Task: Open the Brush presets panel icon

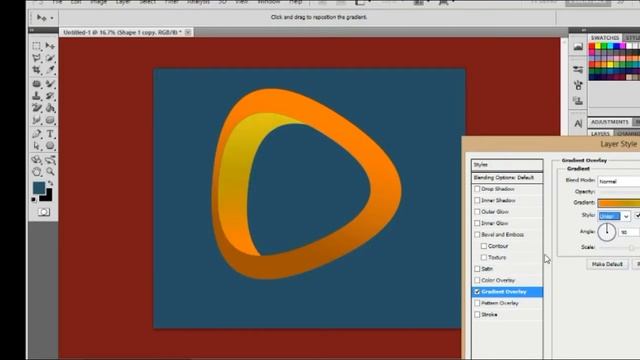Action: (x=578, y=70)
